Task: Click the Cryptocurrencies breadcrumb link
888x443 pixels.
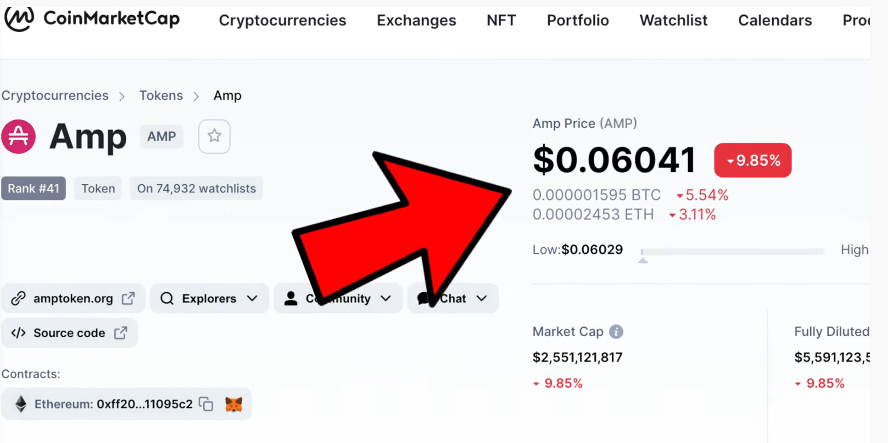Action: click(55, 96)
